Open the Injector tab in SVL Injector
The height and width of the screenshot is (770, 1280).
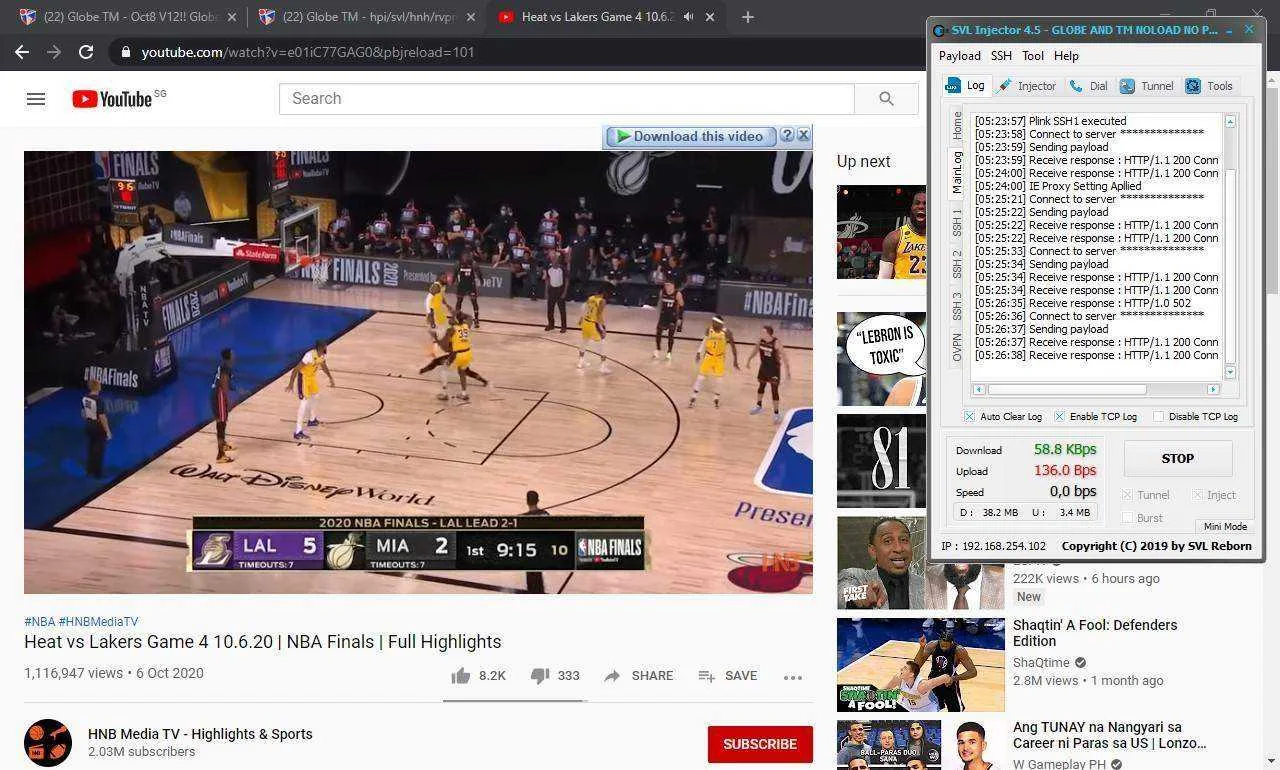click(1027, 86)
